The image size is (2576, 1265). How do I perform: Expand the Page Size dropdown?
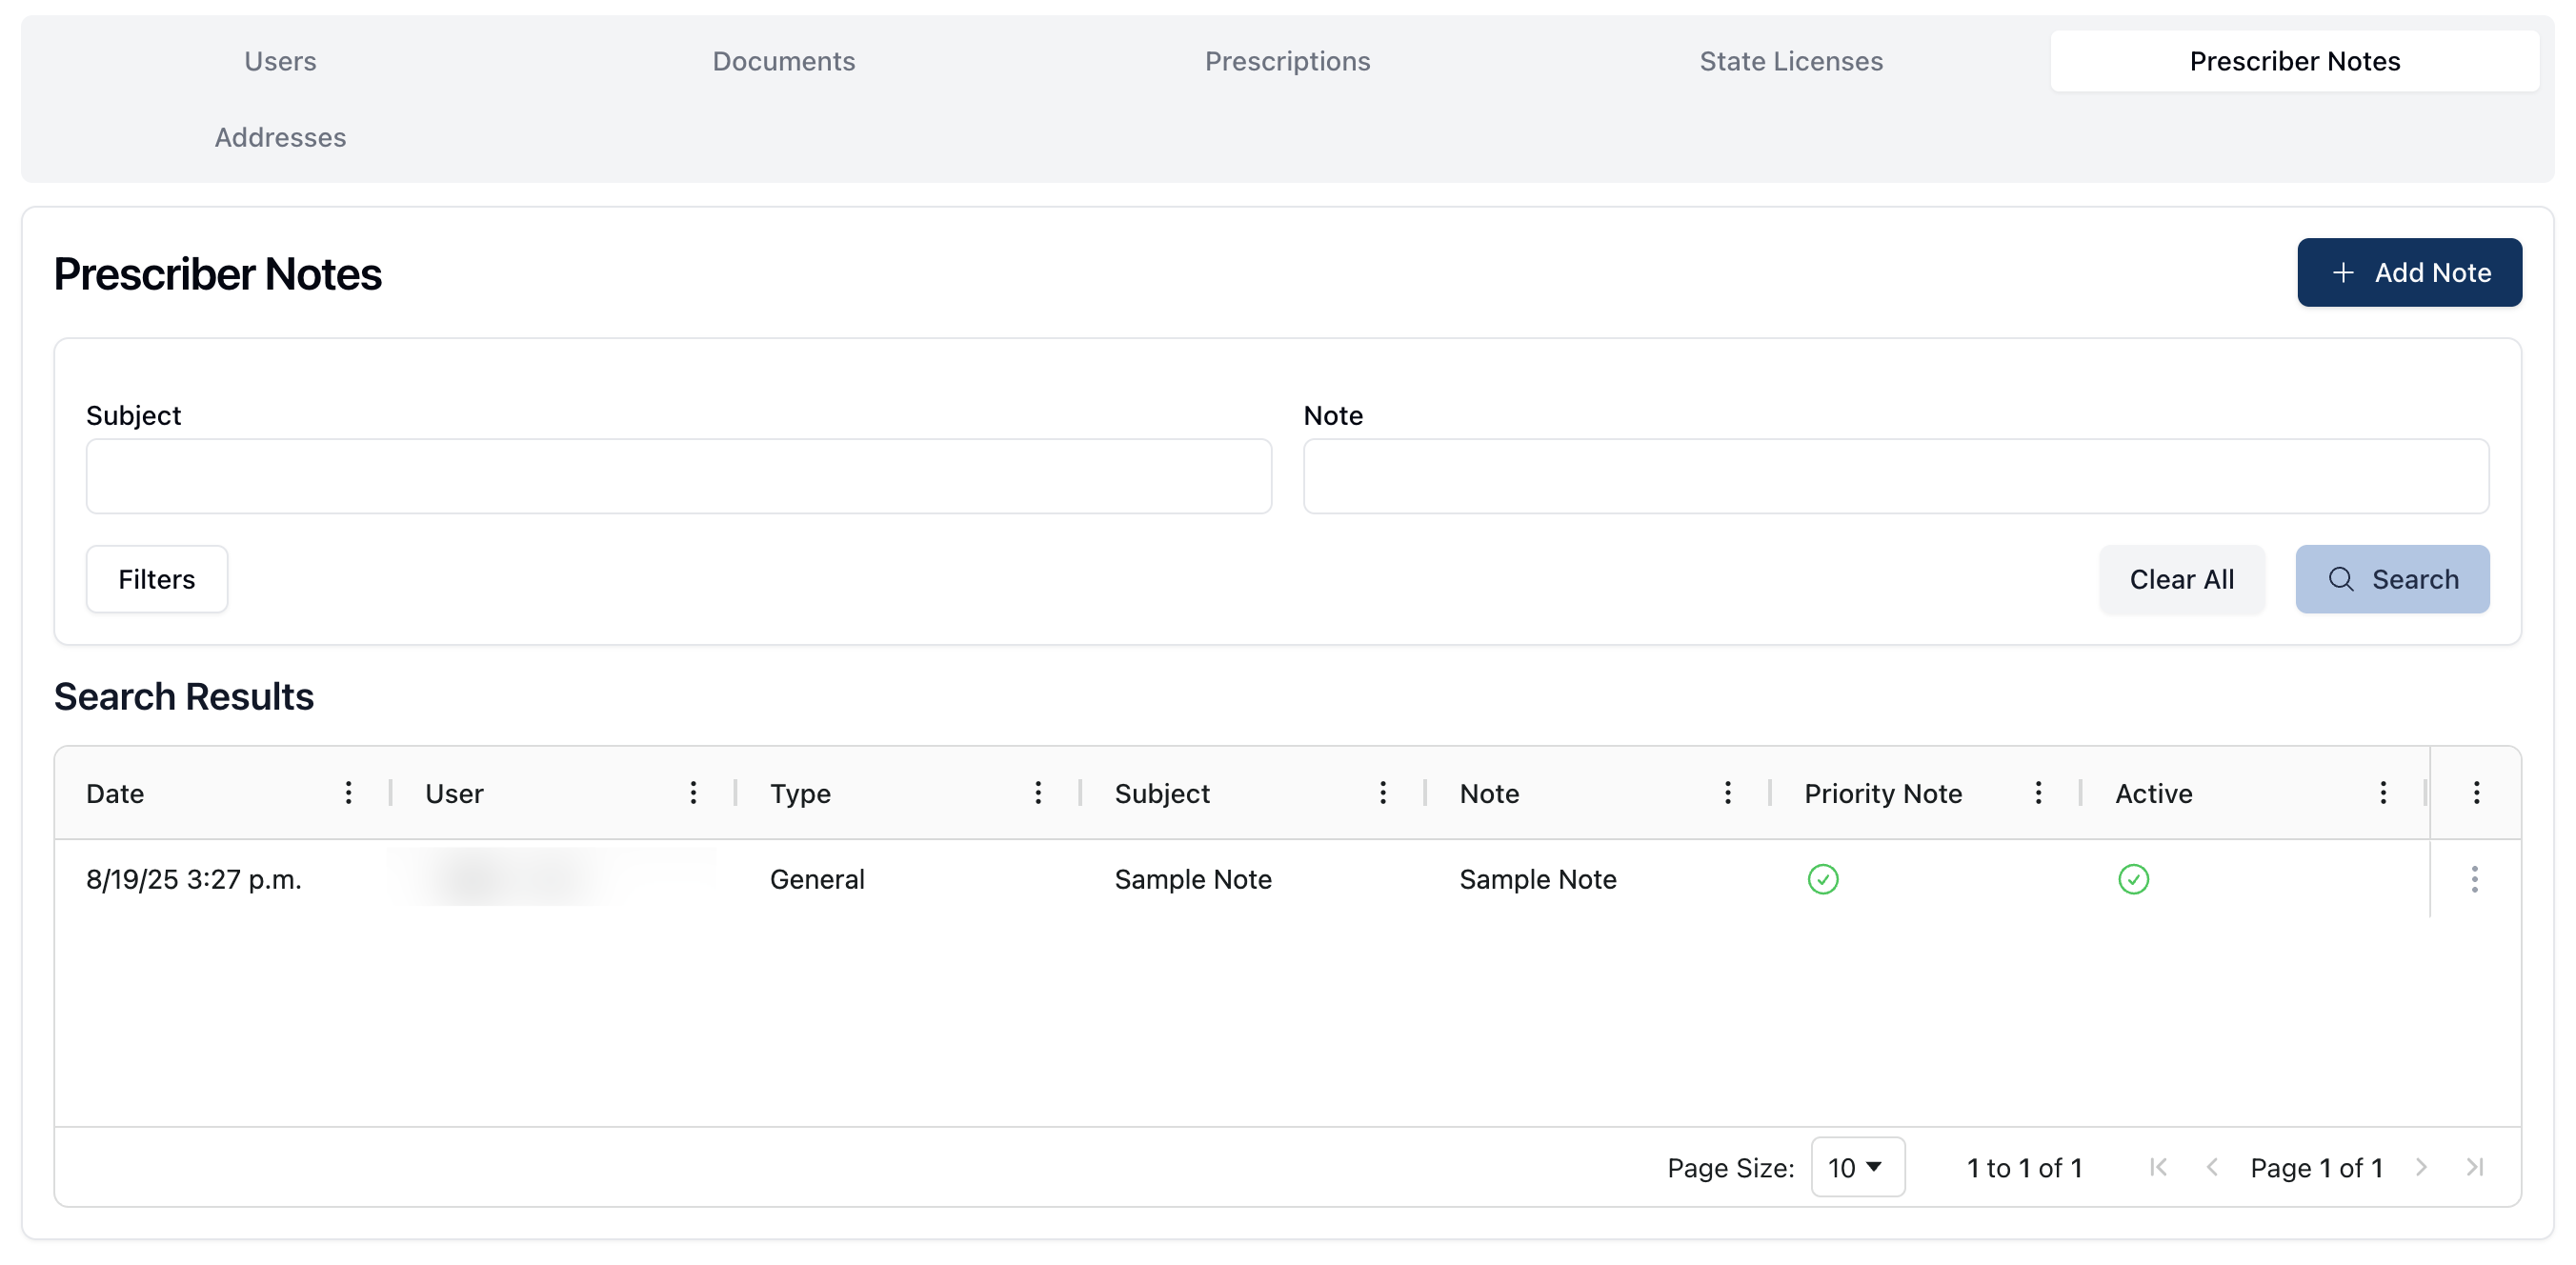(1857, 1167)
